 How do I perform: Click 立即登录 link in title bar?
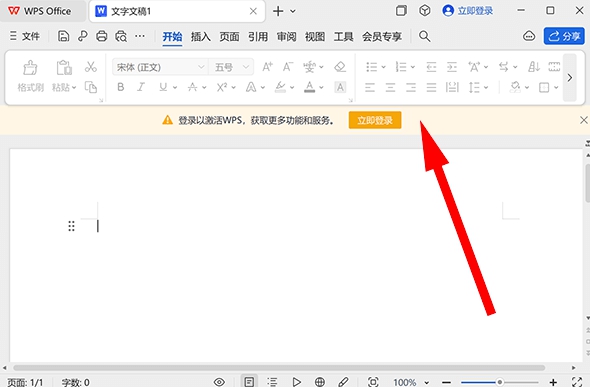475,11
